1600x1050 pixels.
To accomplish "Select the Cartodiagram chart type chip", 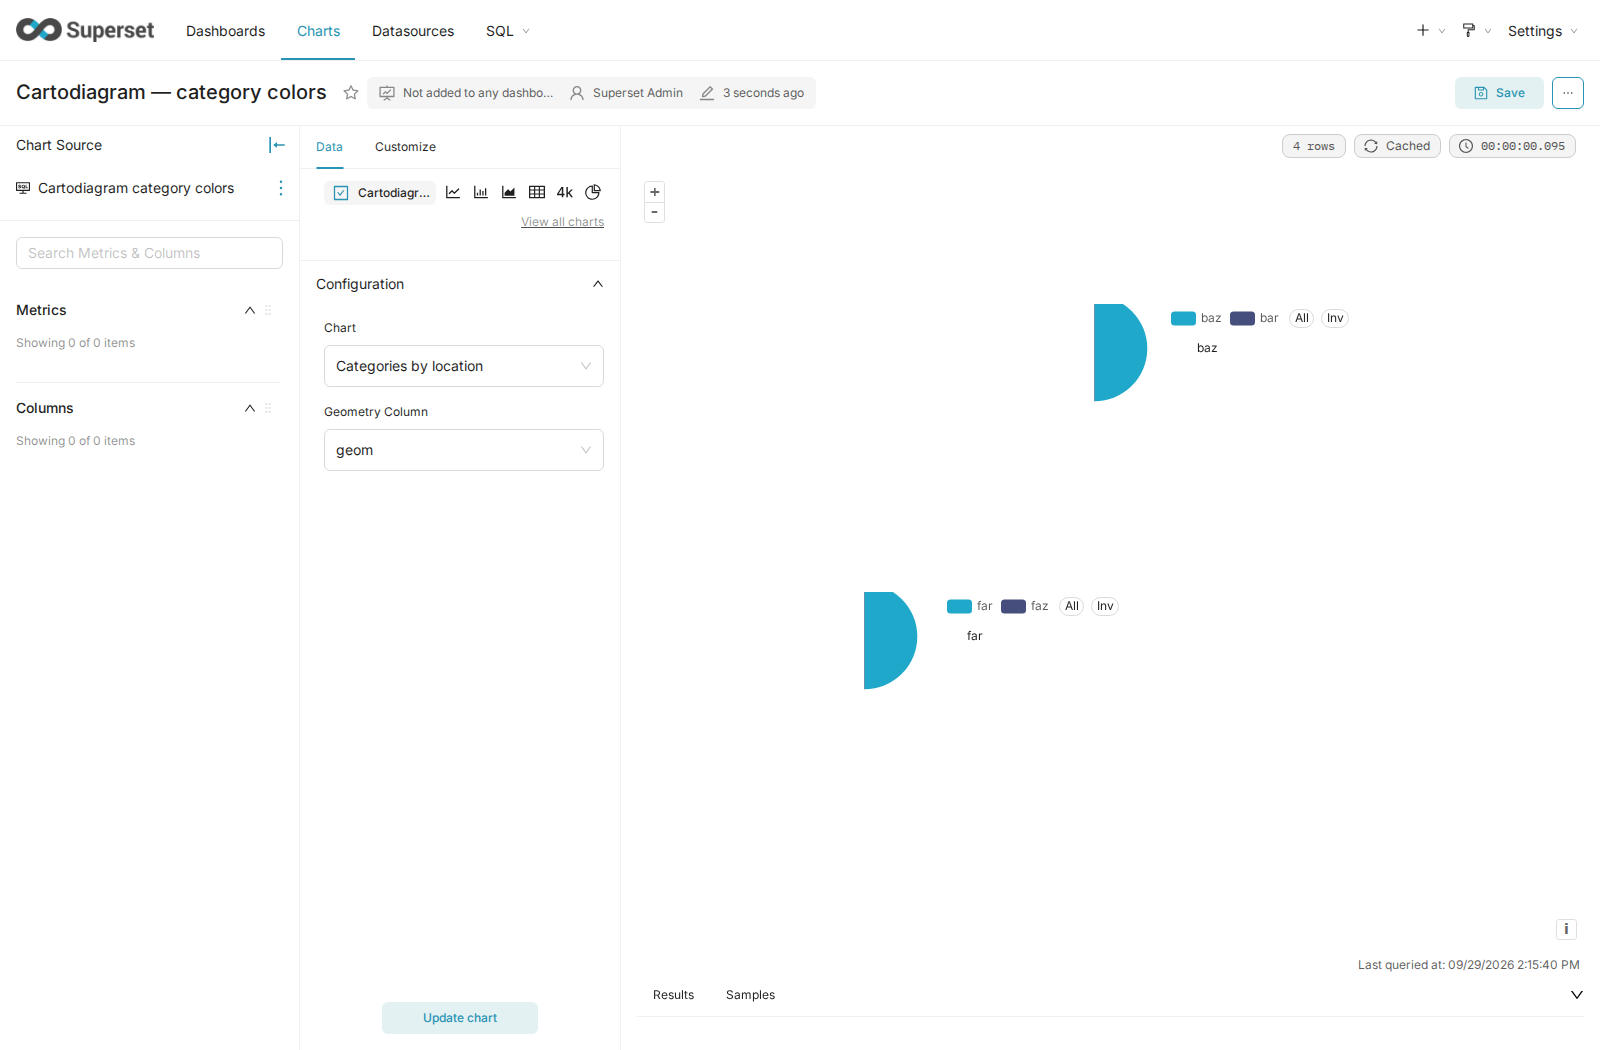I will (x=381, y=192).
